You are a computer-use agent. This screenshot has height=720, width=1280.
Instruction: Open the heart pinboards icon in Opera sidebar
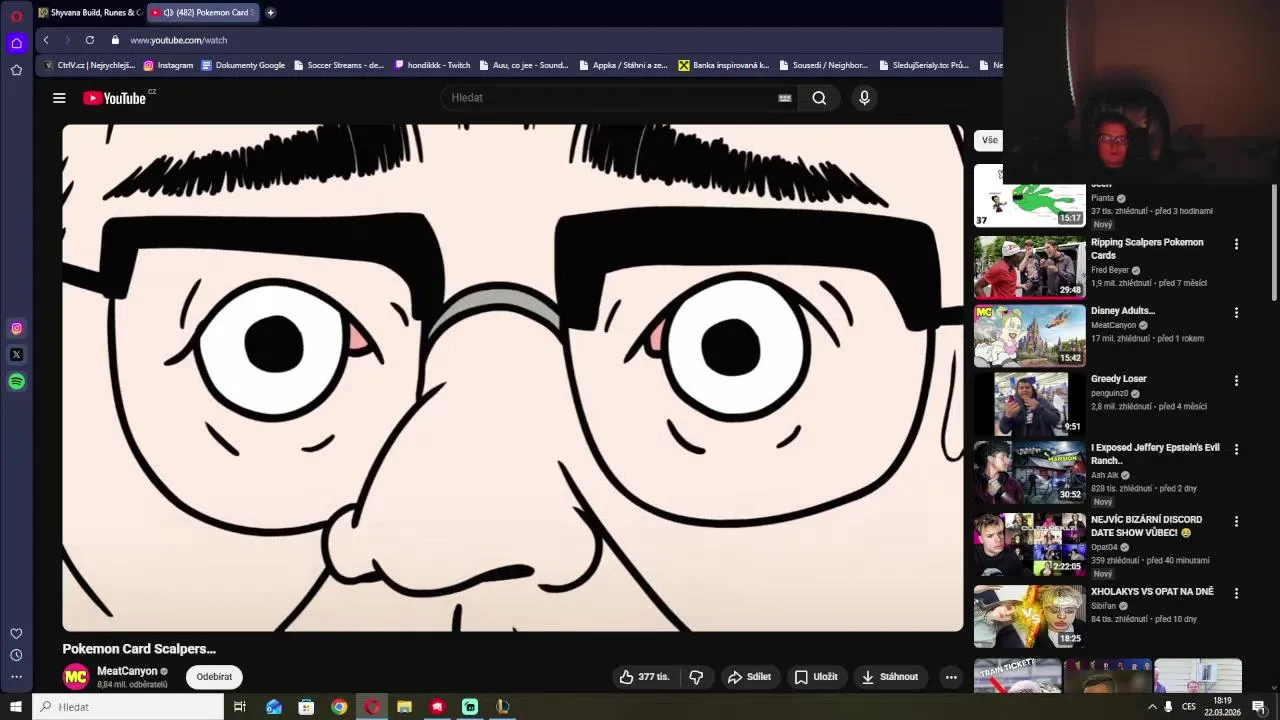tap(16, 633)
